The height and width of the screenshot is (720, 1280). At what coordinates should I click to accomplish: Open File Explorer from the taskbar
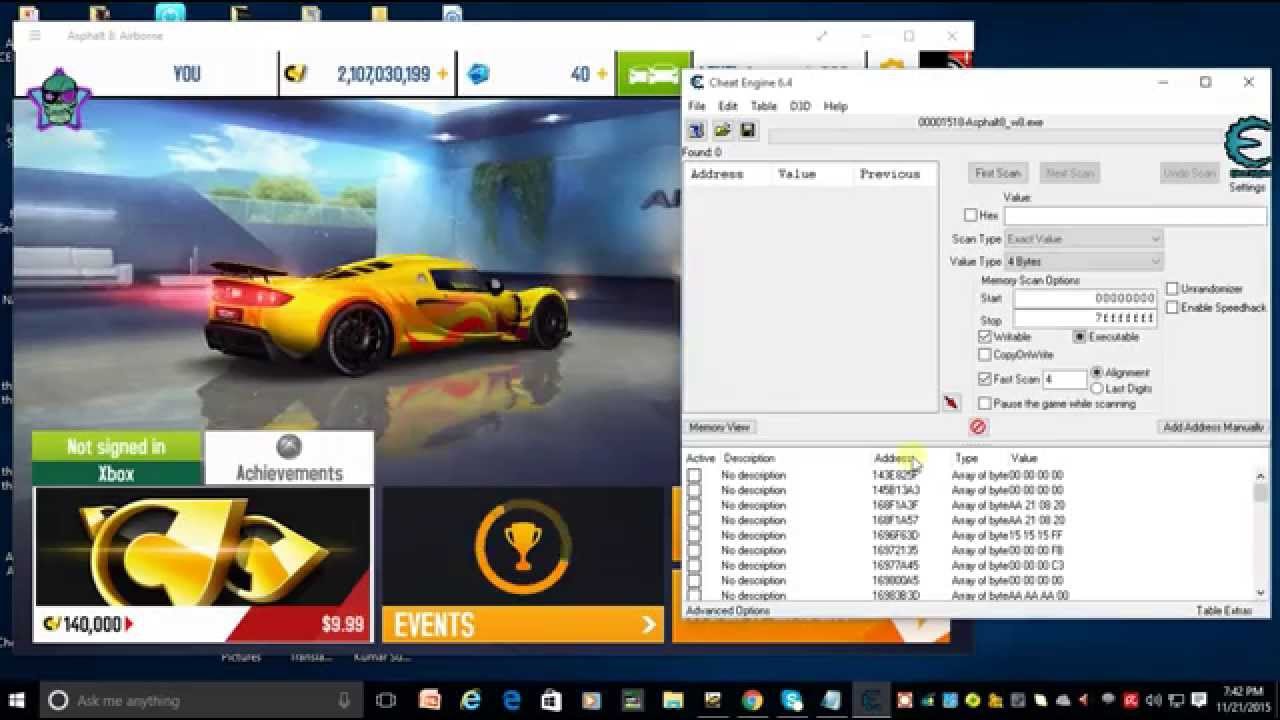coord(672,701)
